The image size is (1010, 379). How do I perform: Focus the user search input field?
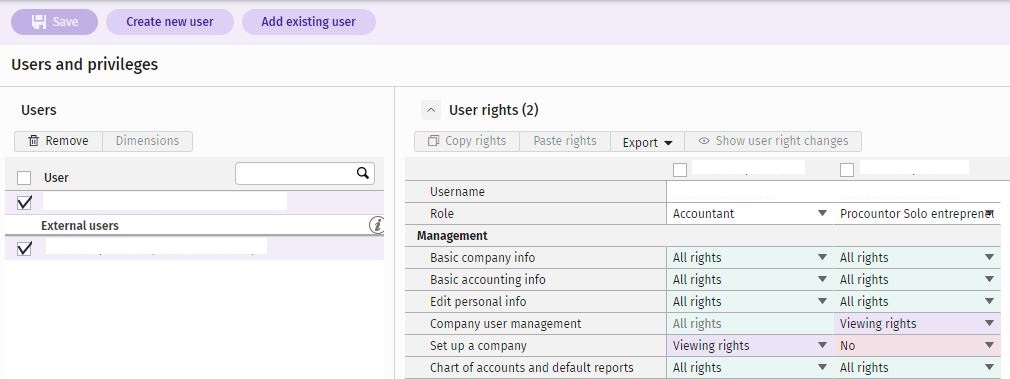(x=305, y=173)
